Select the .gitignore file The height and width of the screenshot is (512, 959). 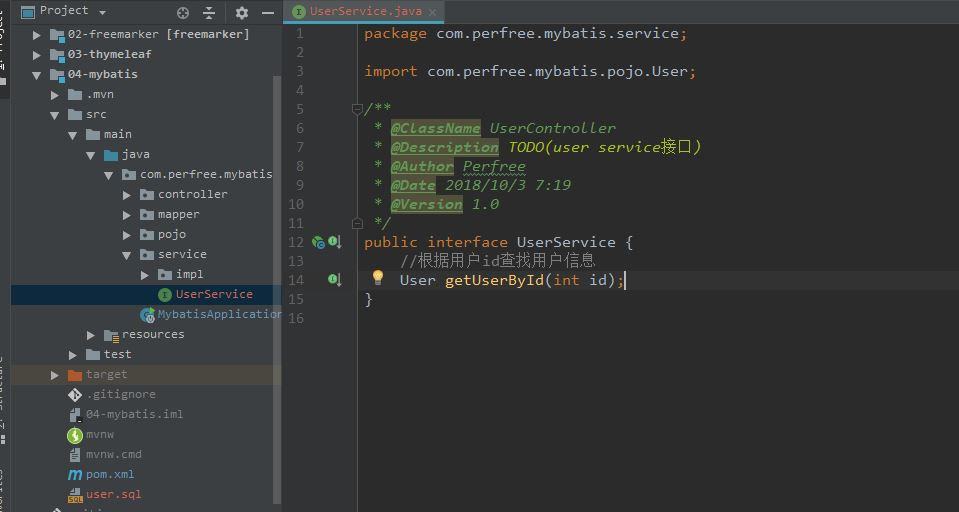120,395
